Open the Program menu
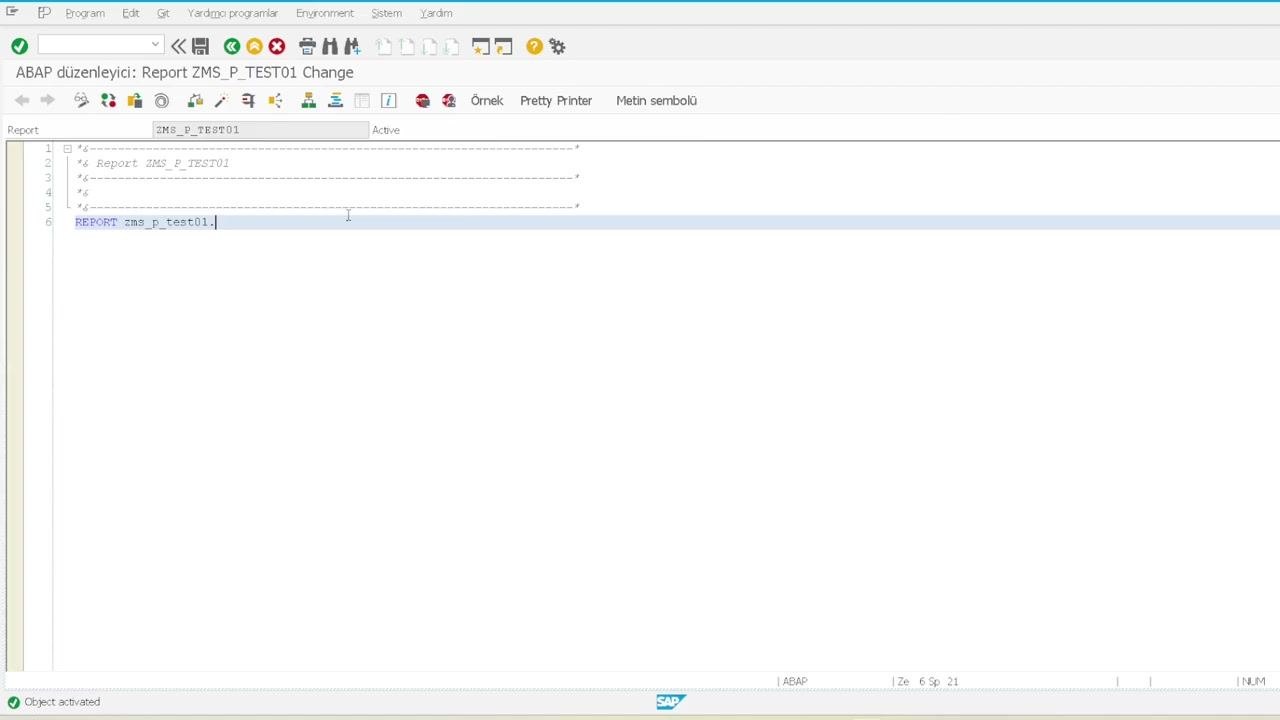 (x=85, y=13)
